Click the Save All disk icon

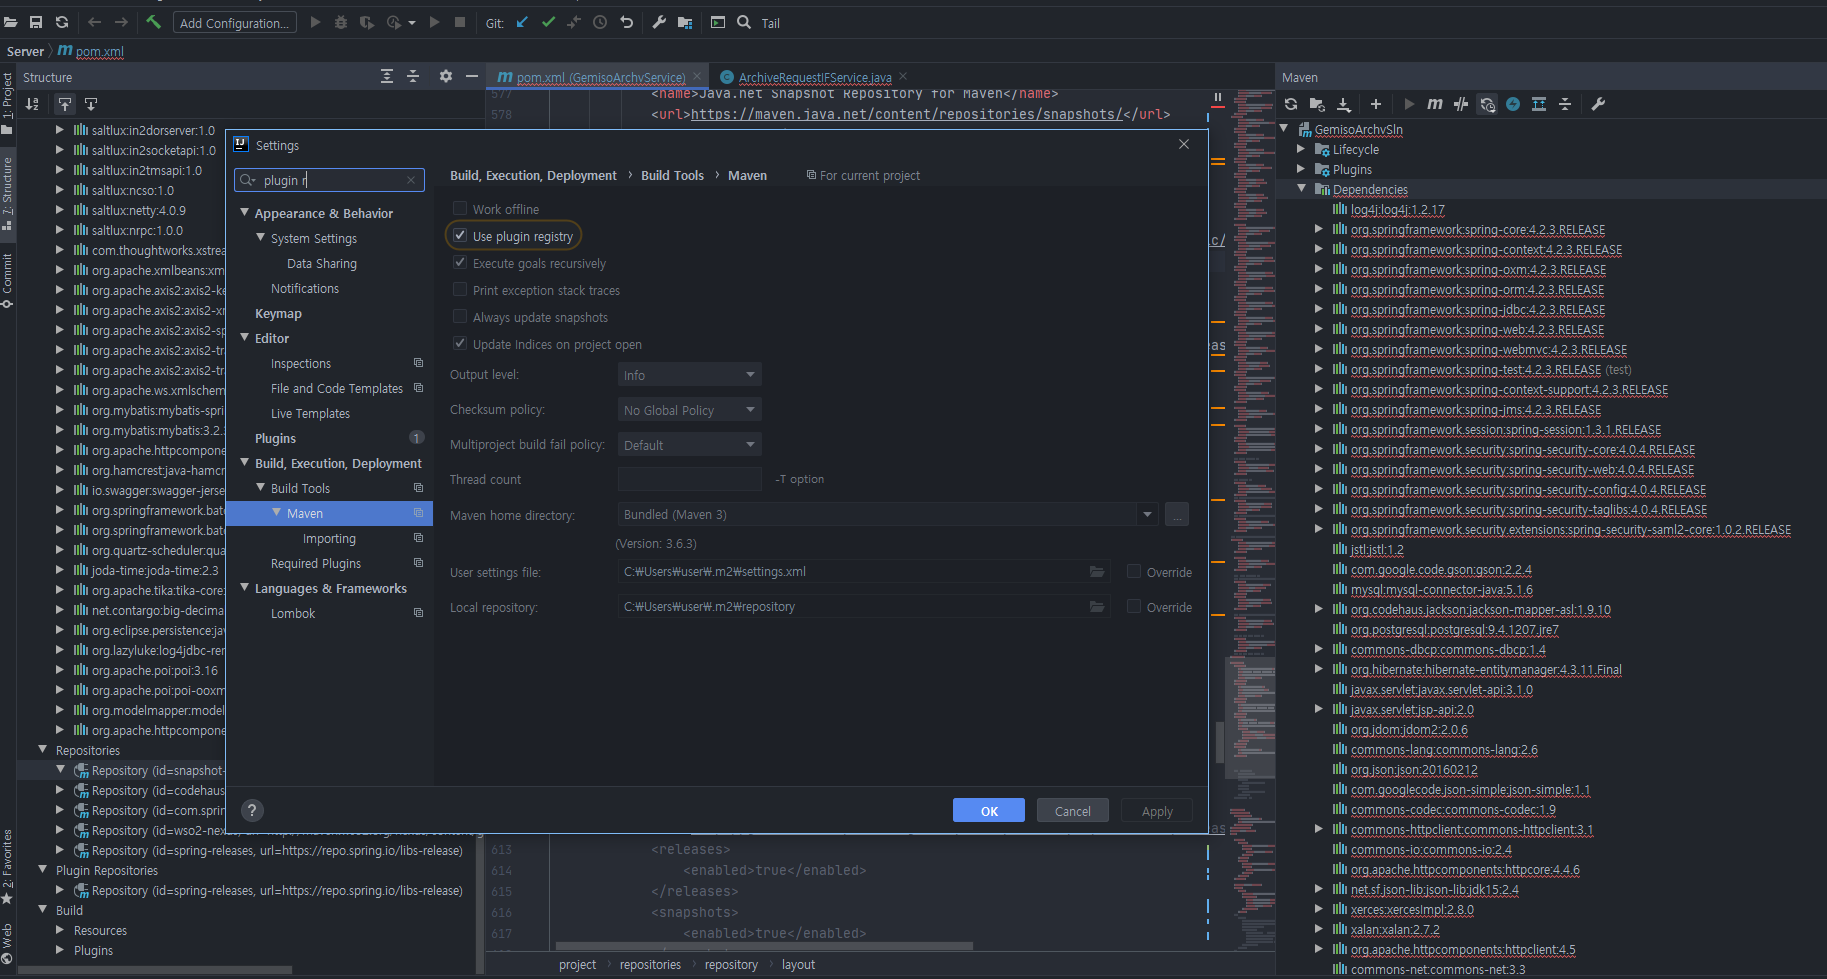(x=36, y=22)
